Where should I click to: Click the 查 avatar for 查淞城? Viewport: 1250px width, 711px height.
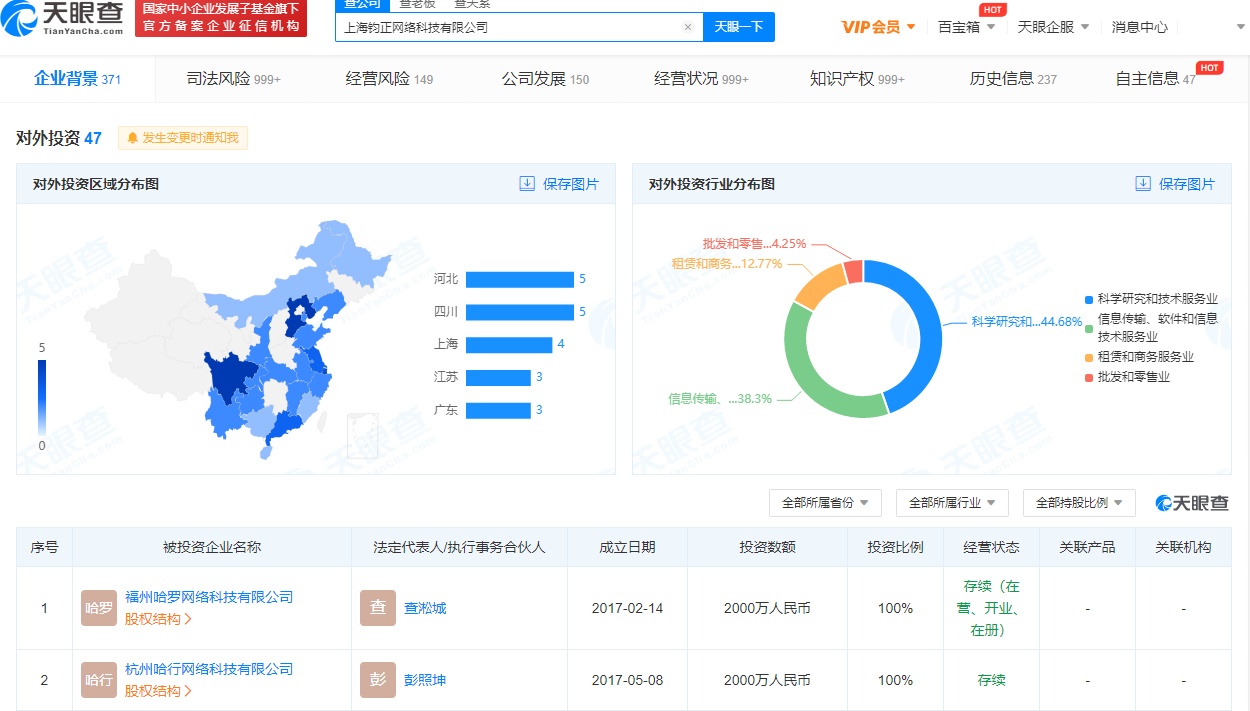[x=377, y=608]
